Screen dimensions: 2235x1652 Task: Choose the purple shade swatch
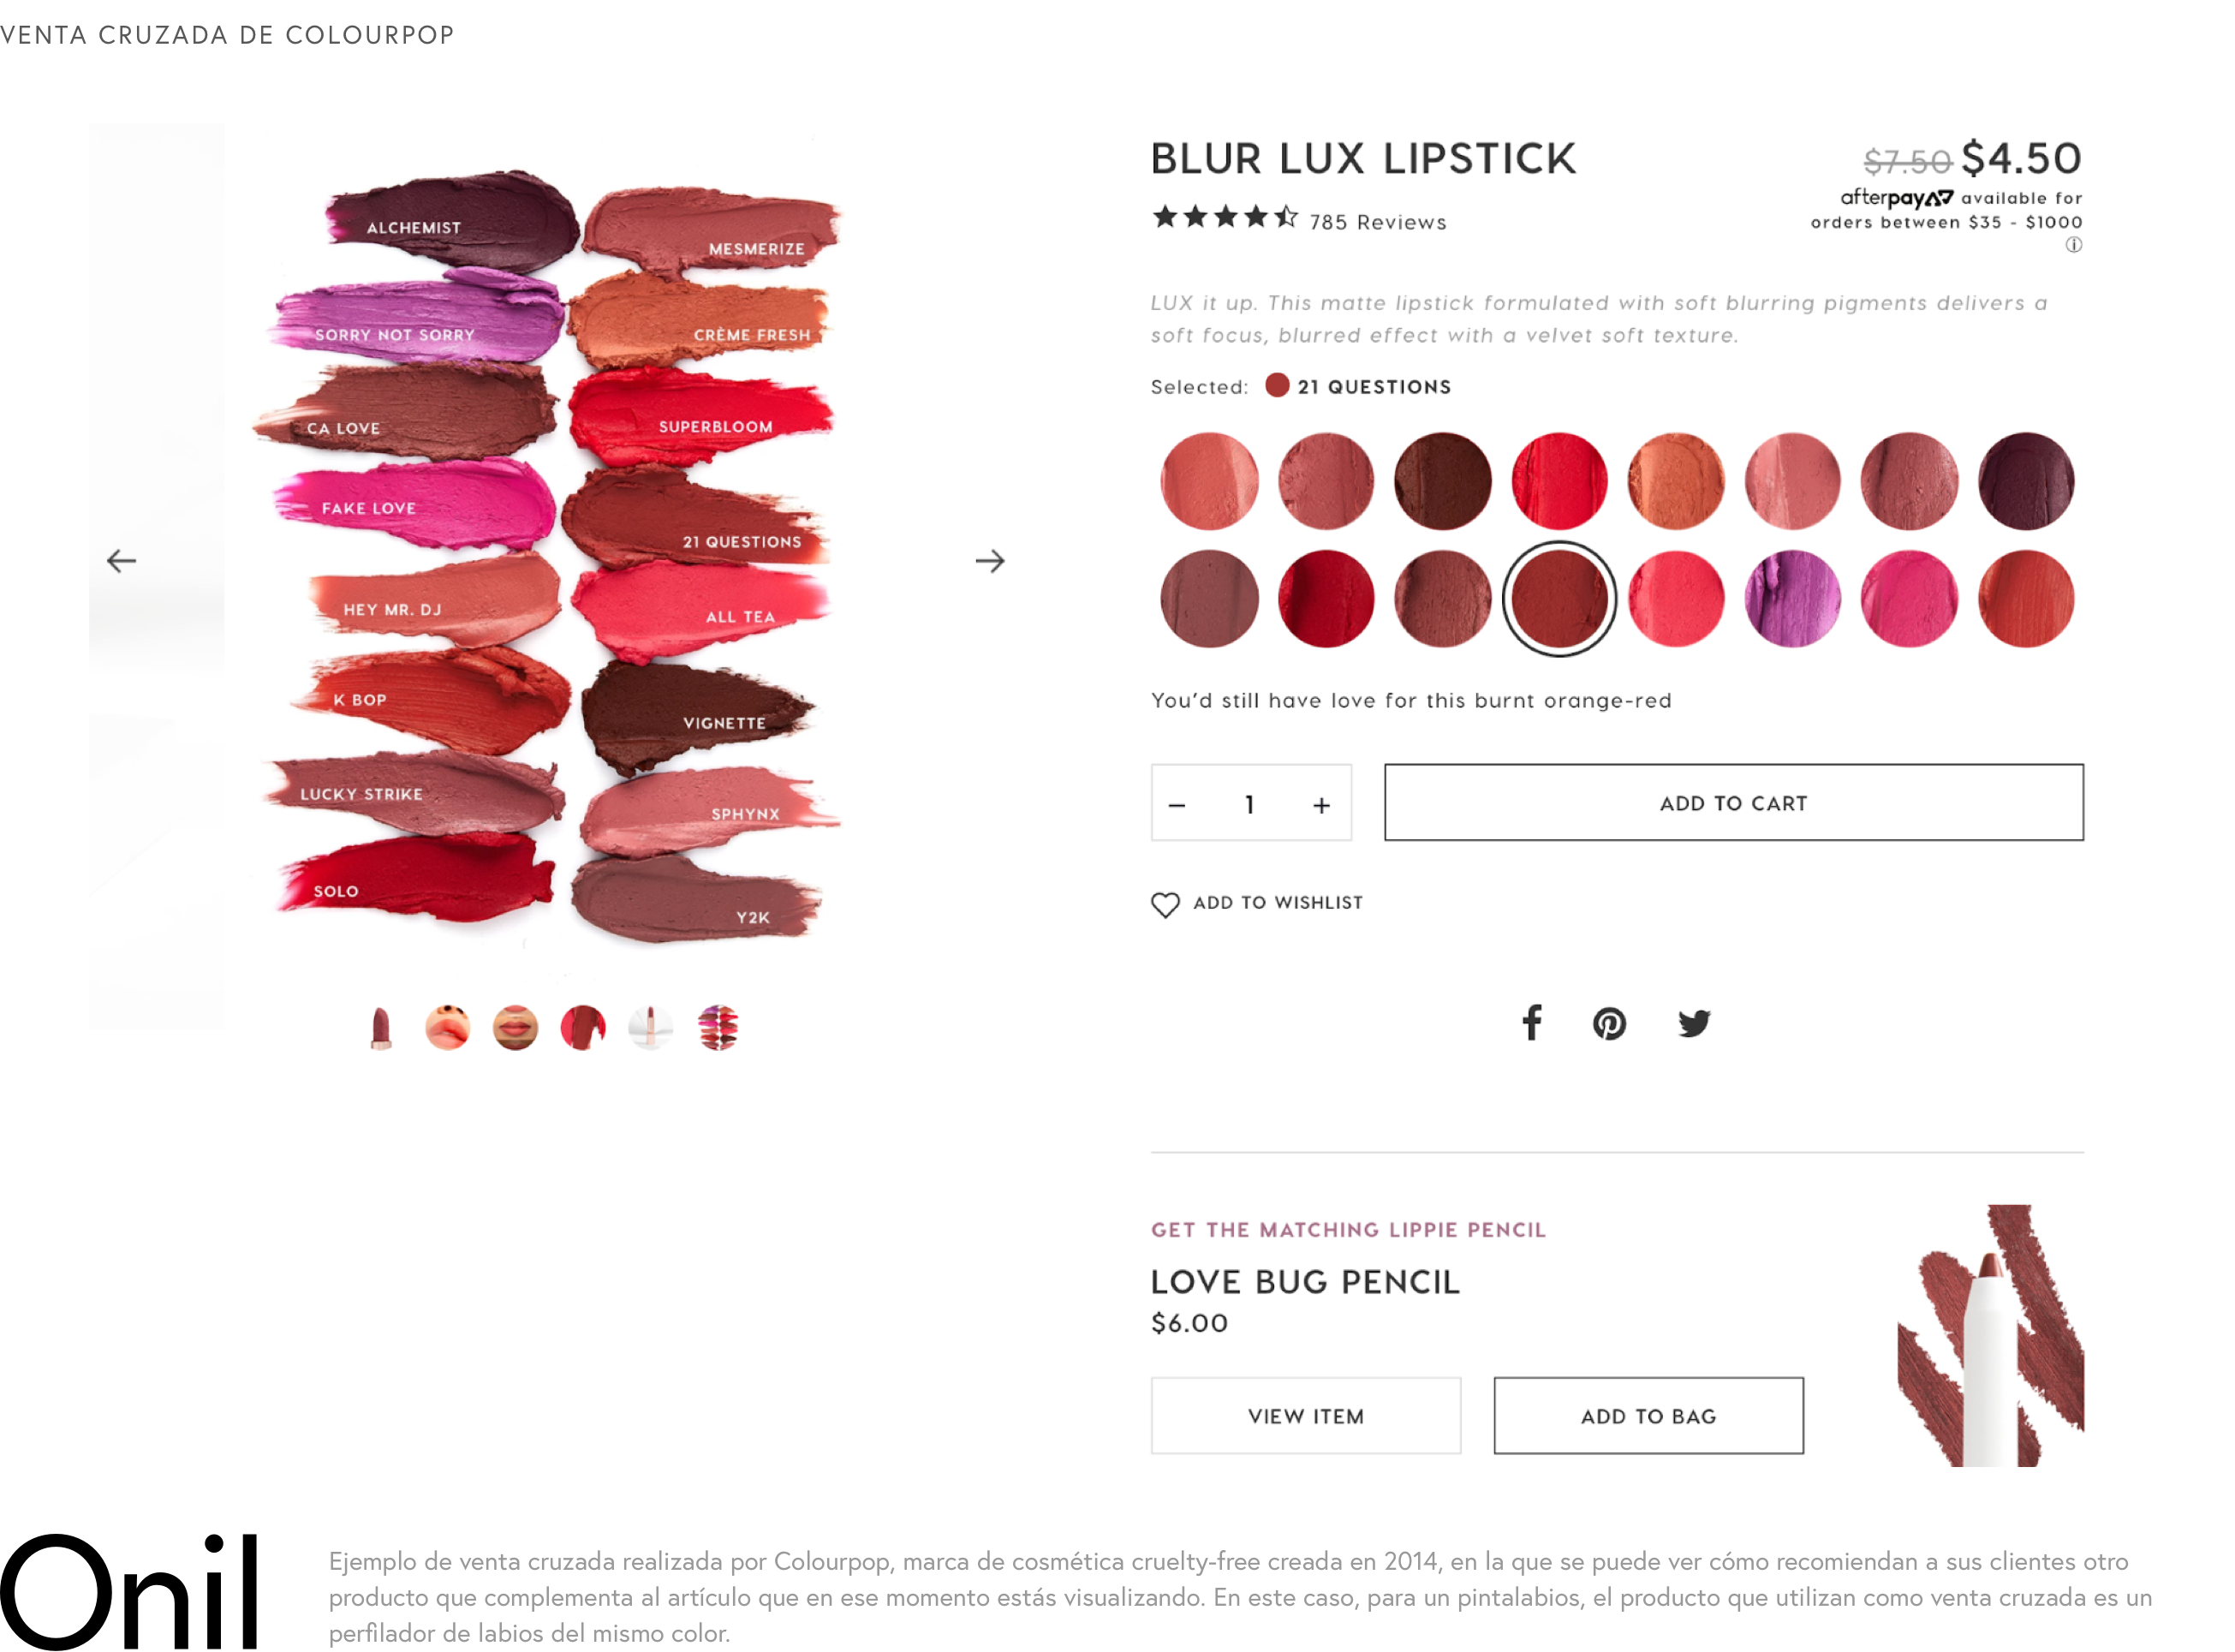(1792, 599)
